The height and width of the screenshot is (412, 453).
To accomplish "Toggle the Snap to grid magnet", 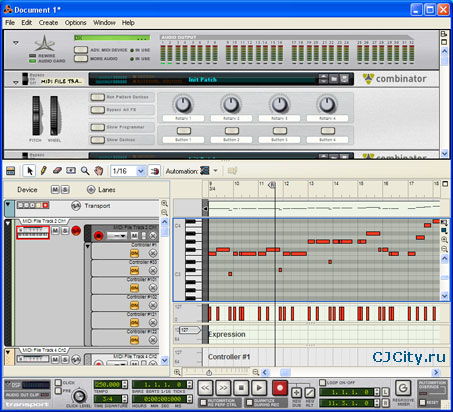I will point(154,171).
